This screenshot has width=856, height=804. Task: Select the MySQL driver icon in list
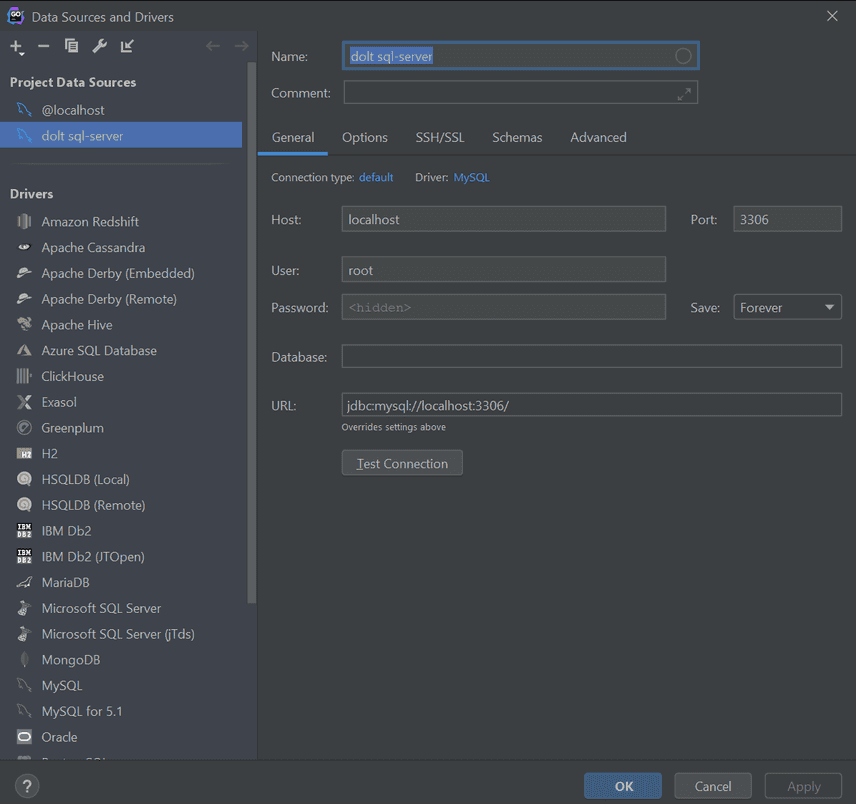point(24,685)
